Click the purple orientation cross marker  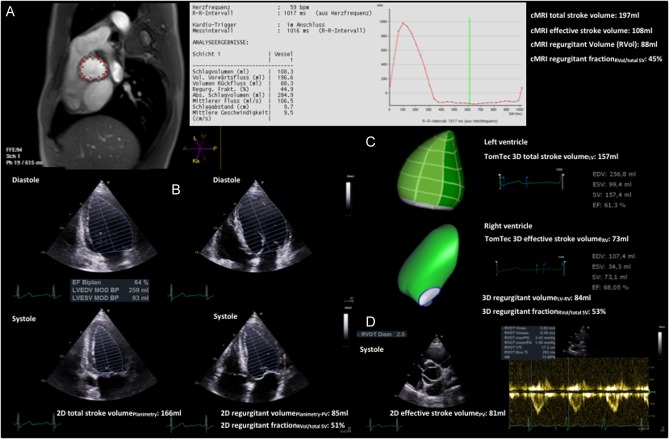201,148
